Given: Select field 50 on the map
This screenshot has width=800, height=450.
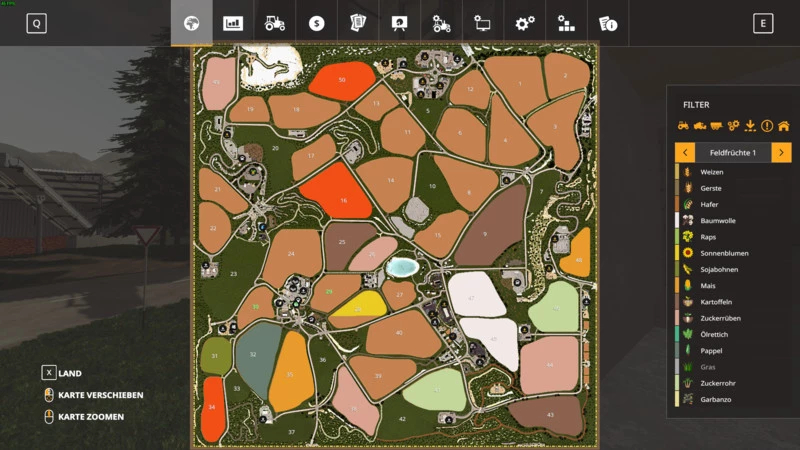Looking at the screenshot, I should (342, 81).
